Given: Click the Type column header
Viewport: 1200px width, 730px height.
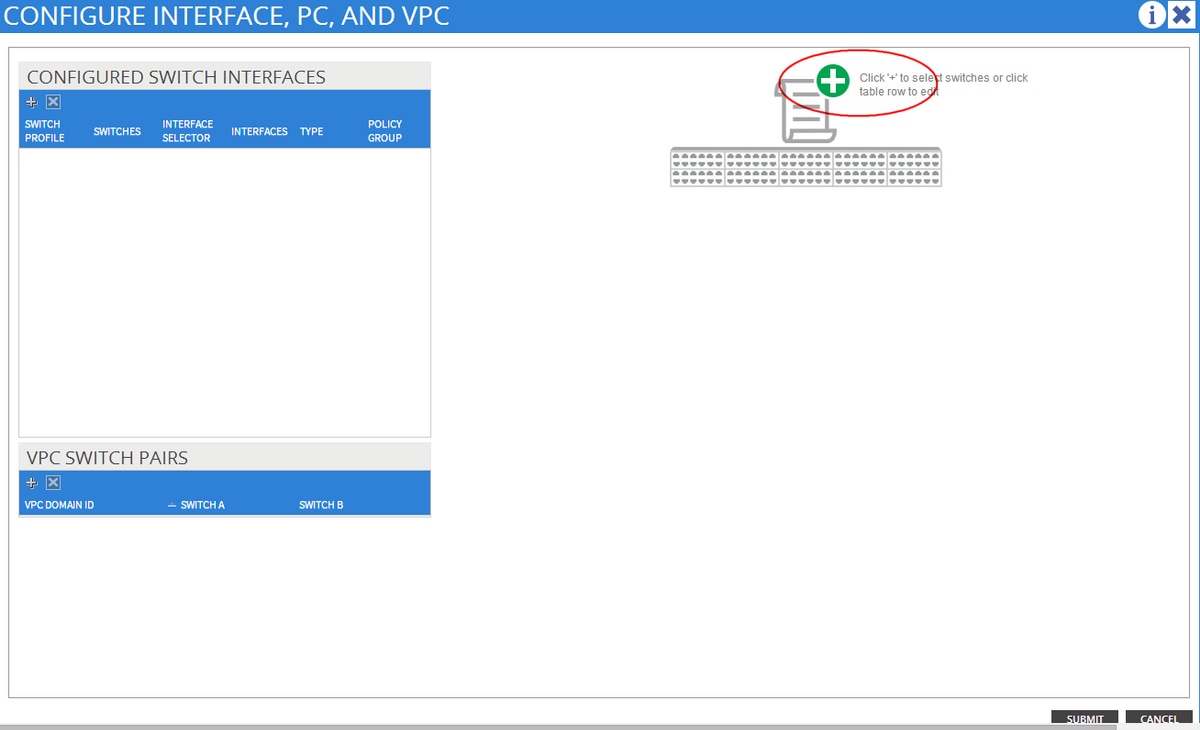Looking at the screenshot, I should (x=311, y=131).
